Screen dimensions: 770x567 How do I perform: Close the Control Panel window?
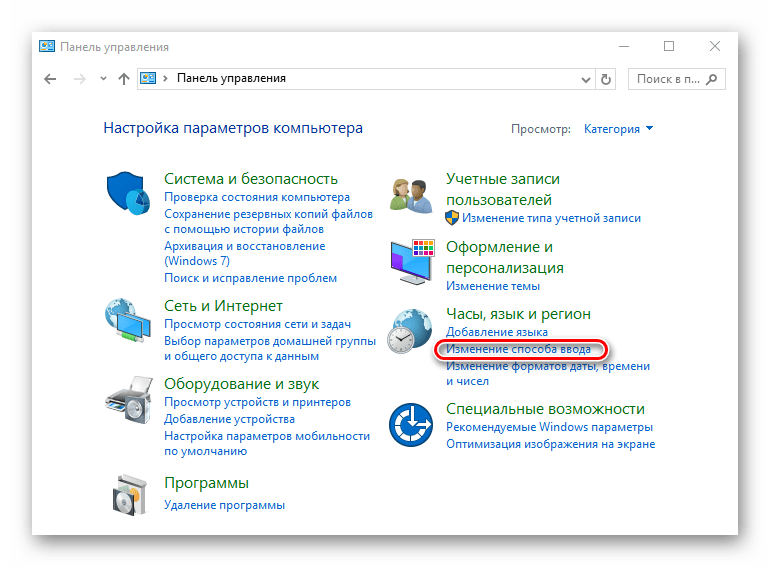click(715, 47)
